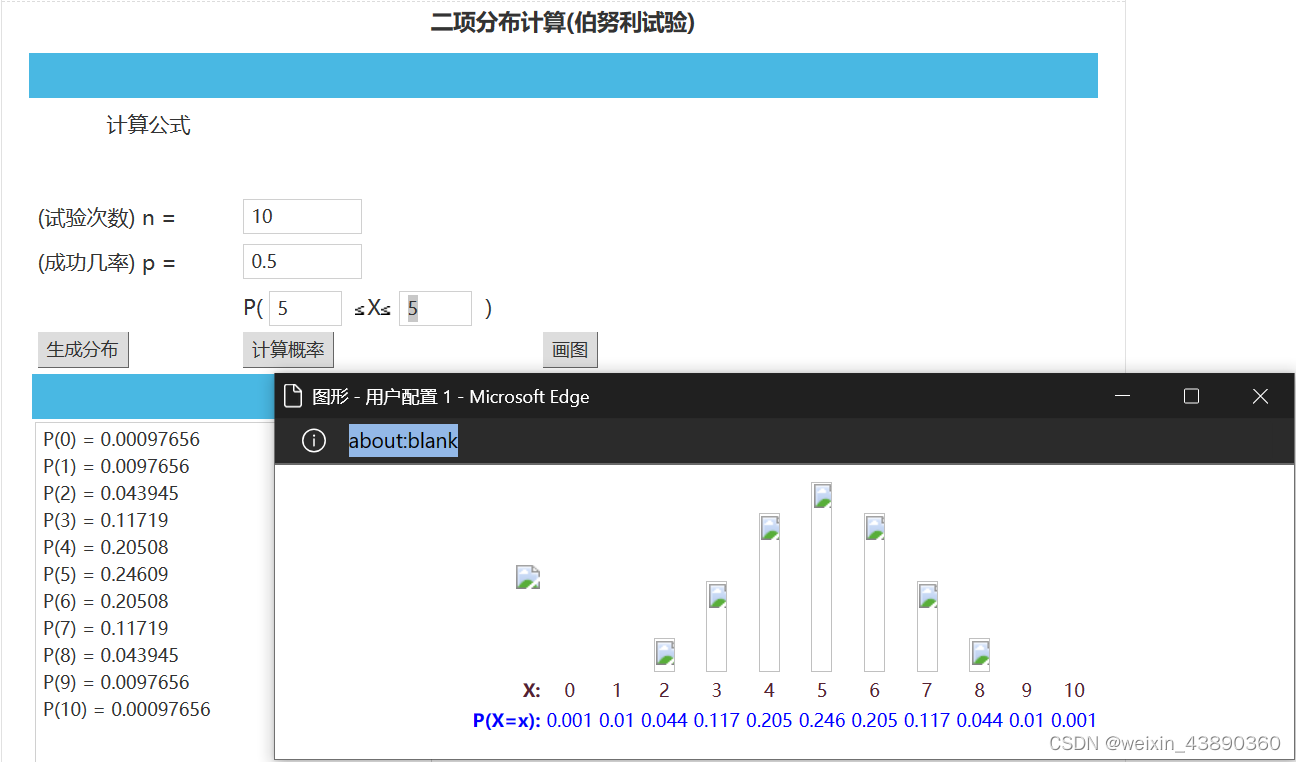Click the lower bound field showing 5
The image size is (1296, 762).
(x=305, y=308)
